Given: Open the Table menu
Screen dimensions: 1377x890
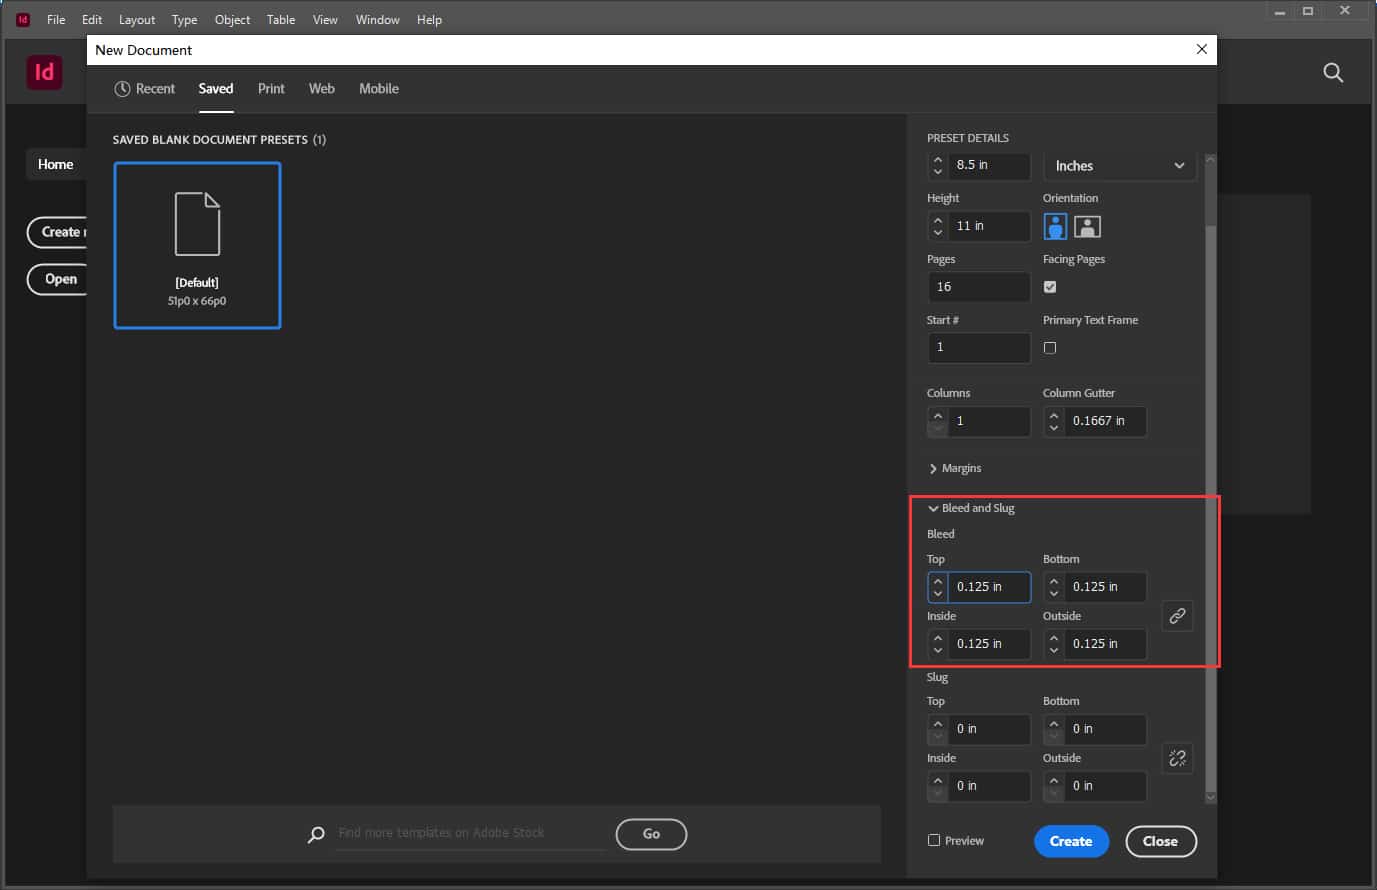Looking at the screenshot, I should [x=281, y=19].
